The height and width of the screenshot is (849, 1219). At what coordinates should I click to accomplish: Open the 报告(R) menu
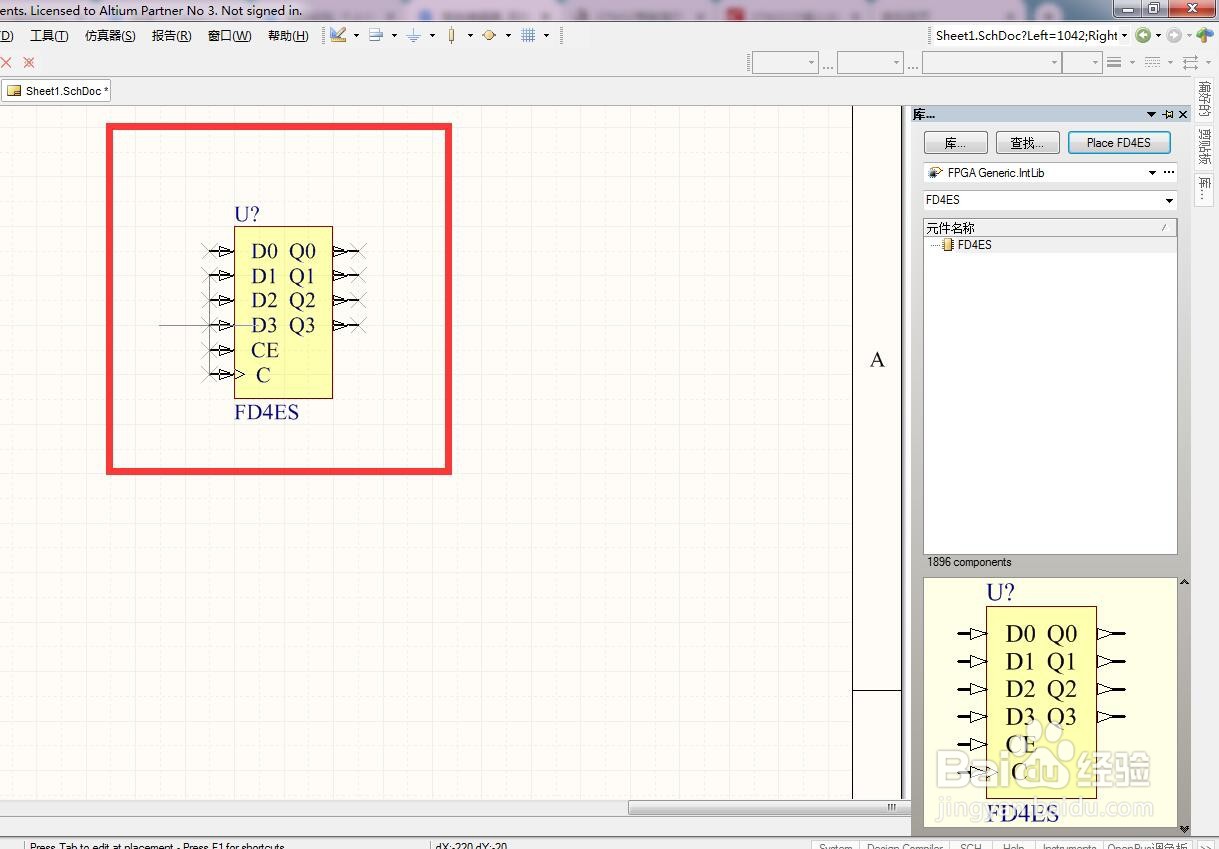pos(171,35)
